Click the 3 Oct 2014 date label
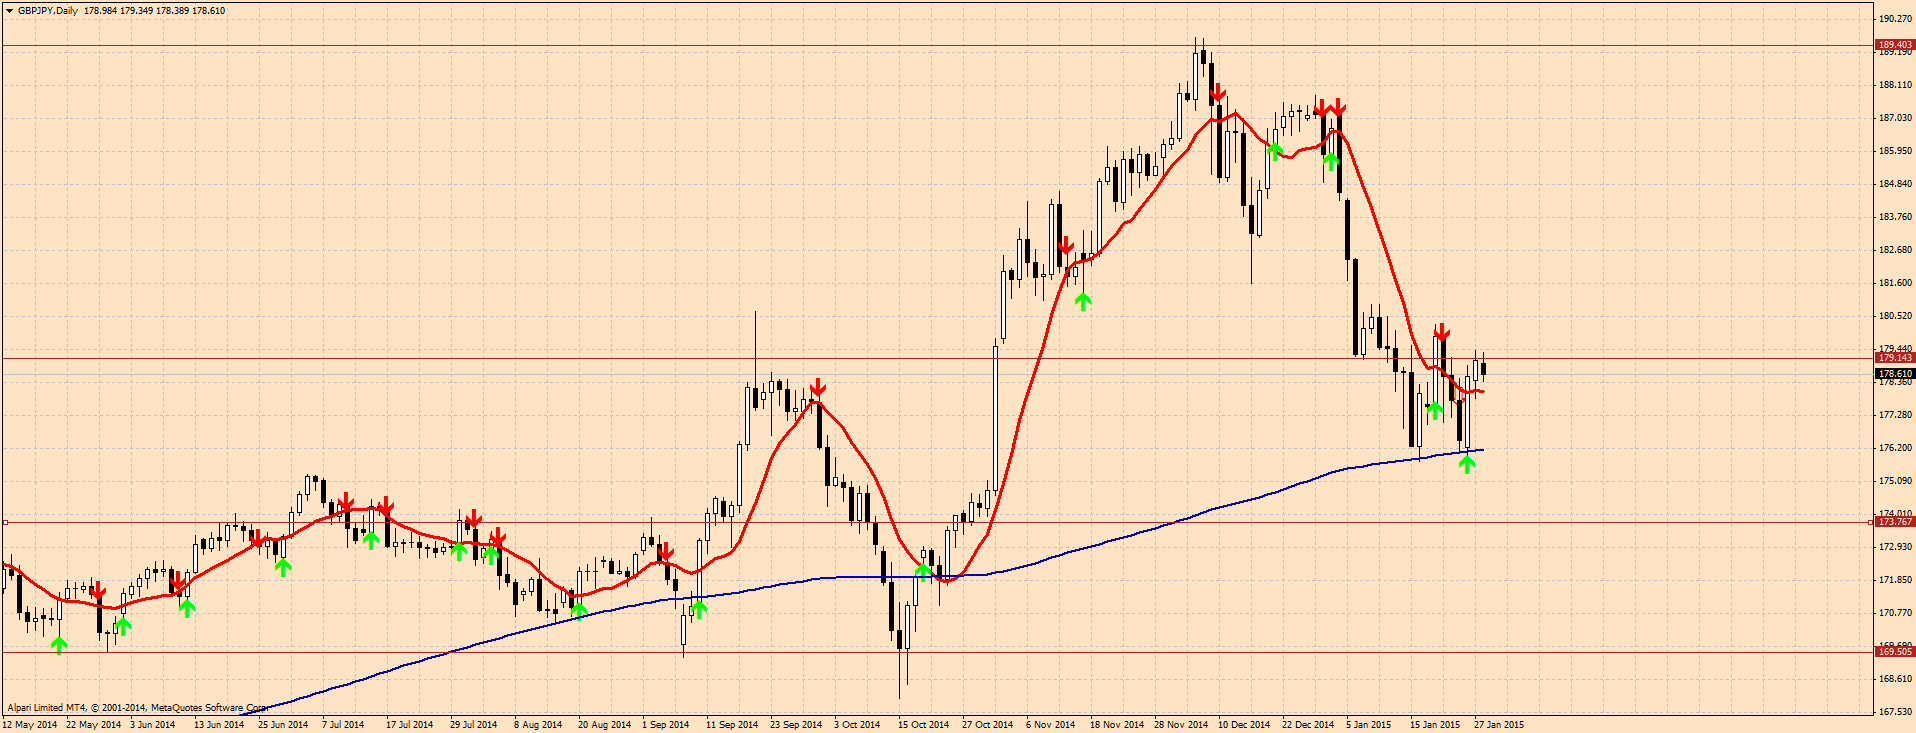Viewport: 1916px width, 733px height. pos(857,725)
